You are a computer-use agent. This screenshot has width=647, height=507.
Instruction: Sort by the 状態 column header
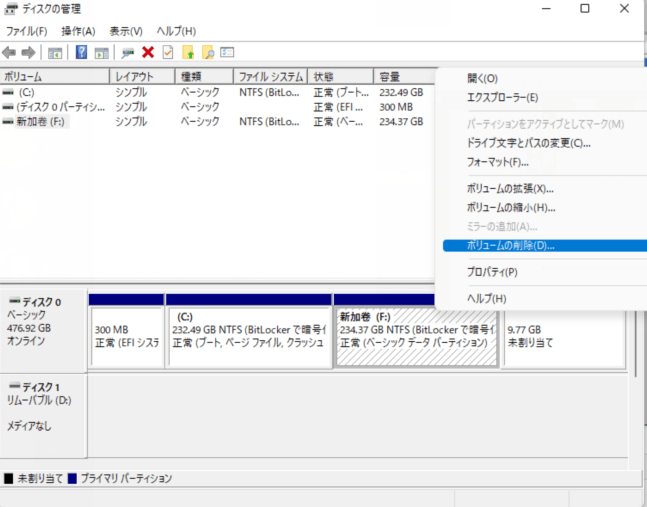(x=341, y=77)
